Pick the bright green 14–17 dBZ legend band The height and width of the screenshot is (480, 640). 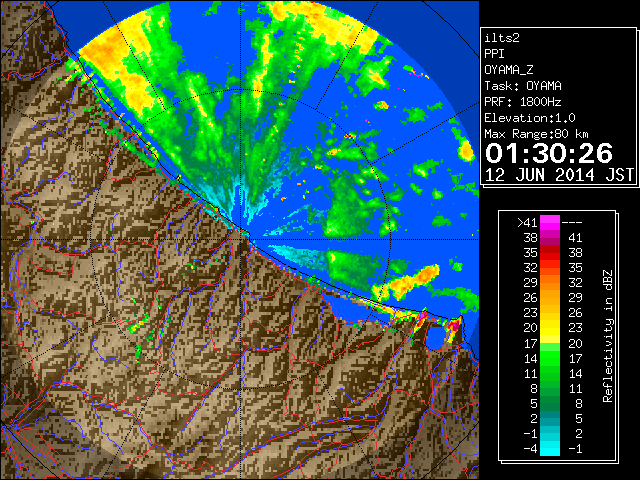(x=550, y=358)
